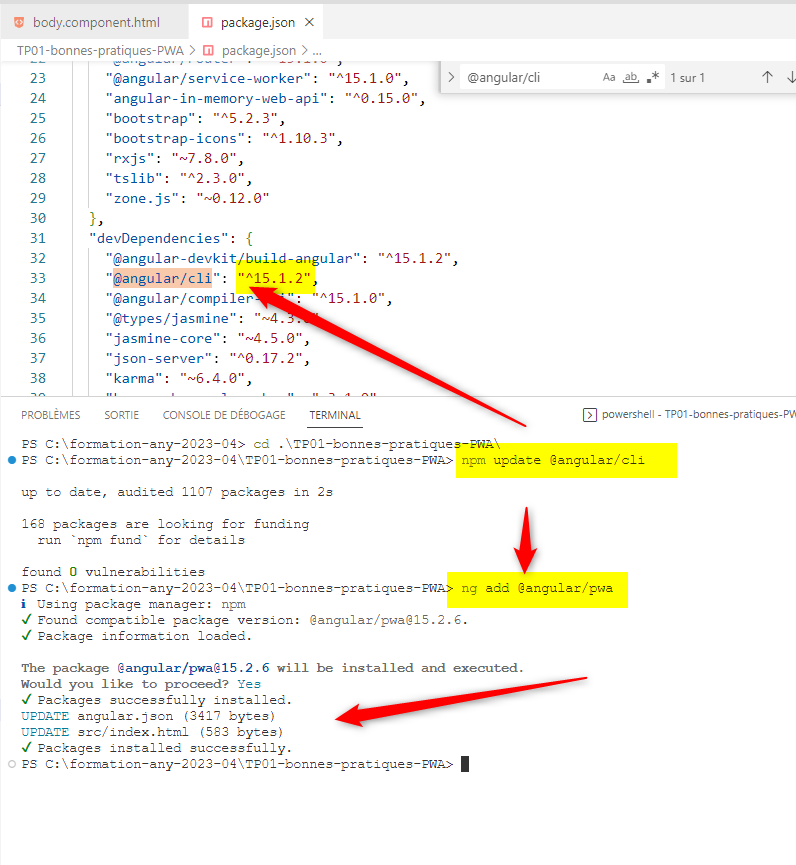Click the "rxjs" dependency entry
This screenshot has height=865, width=796.
pos(174,158)
